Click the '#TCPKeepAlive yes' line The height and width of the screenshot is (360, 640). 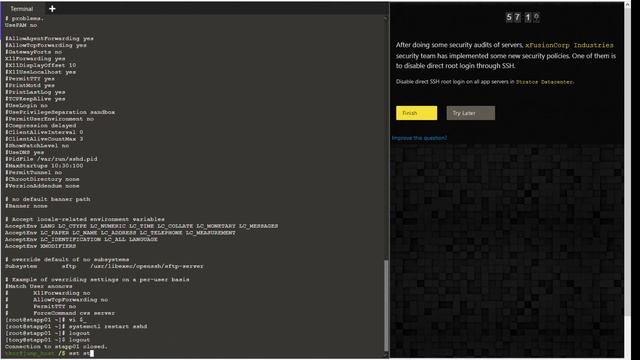click(x=35, y=99)
